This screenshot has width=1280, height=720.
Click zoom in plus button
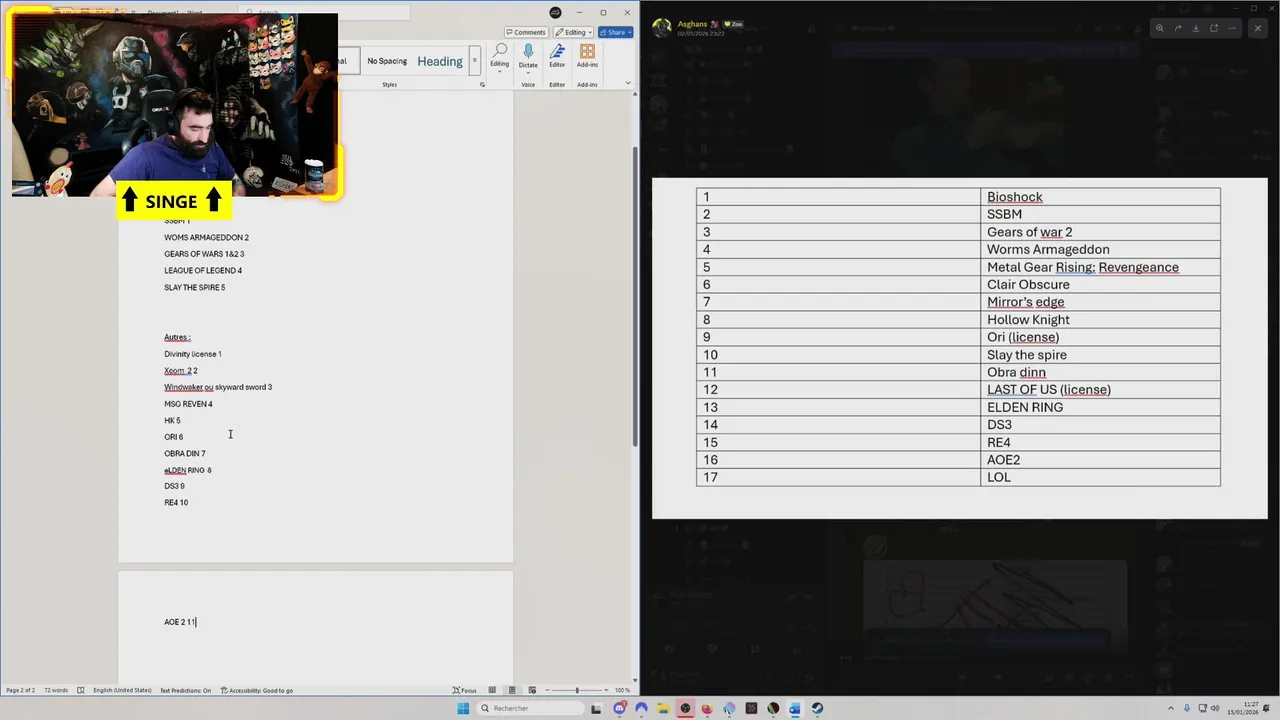(x=606, y=690)
